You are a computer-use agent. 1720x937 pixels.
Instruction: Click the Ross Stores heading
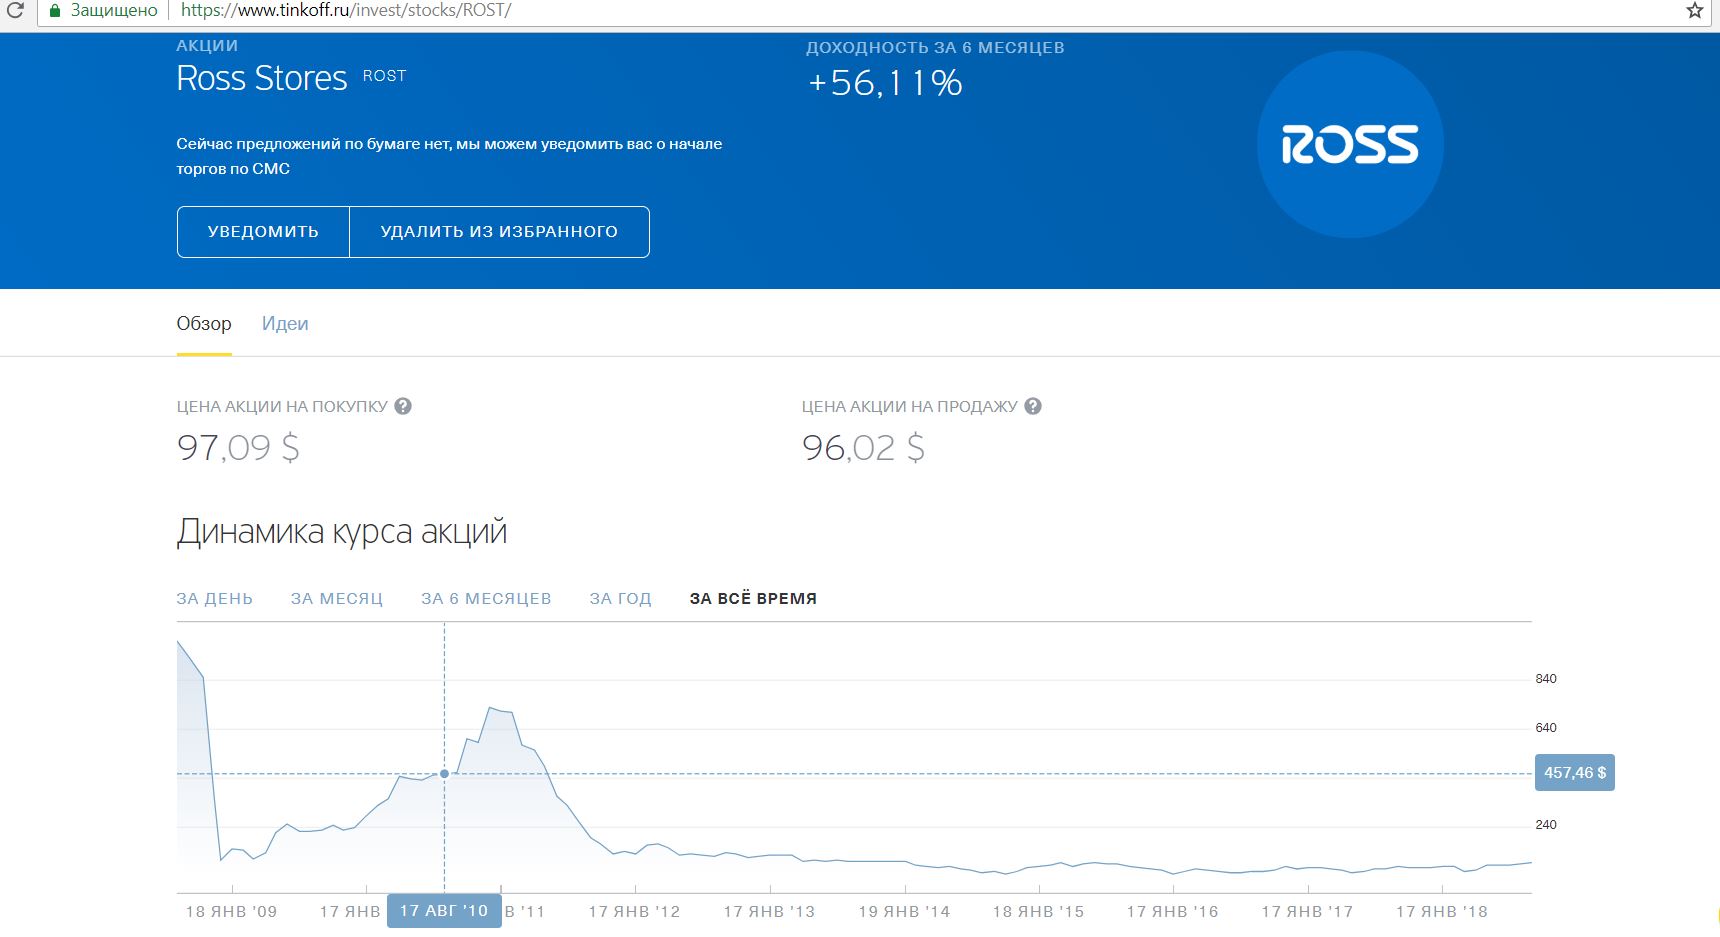pos(262,78)
